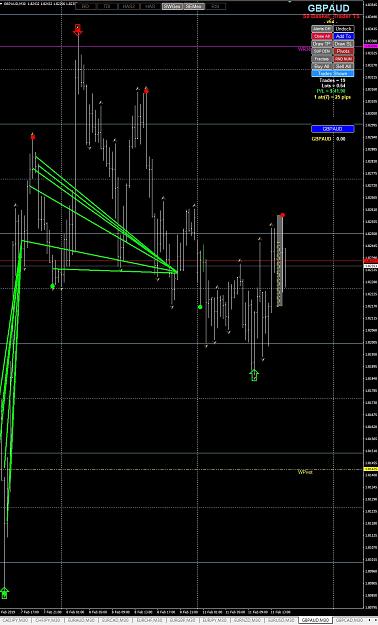Click the blue GBPAUD symbol button
Screen dimensions: 378x625
(333, 129)
